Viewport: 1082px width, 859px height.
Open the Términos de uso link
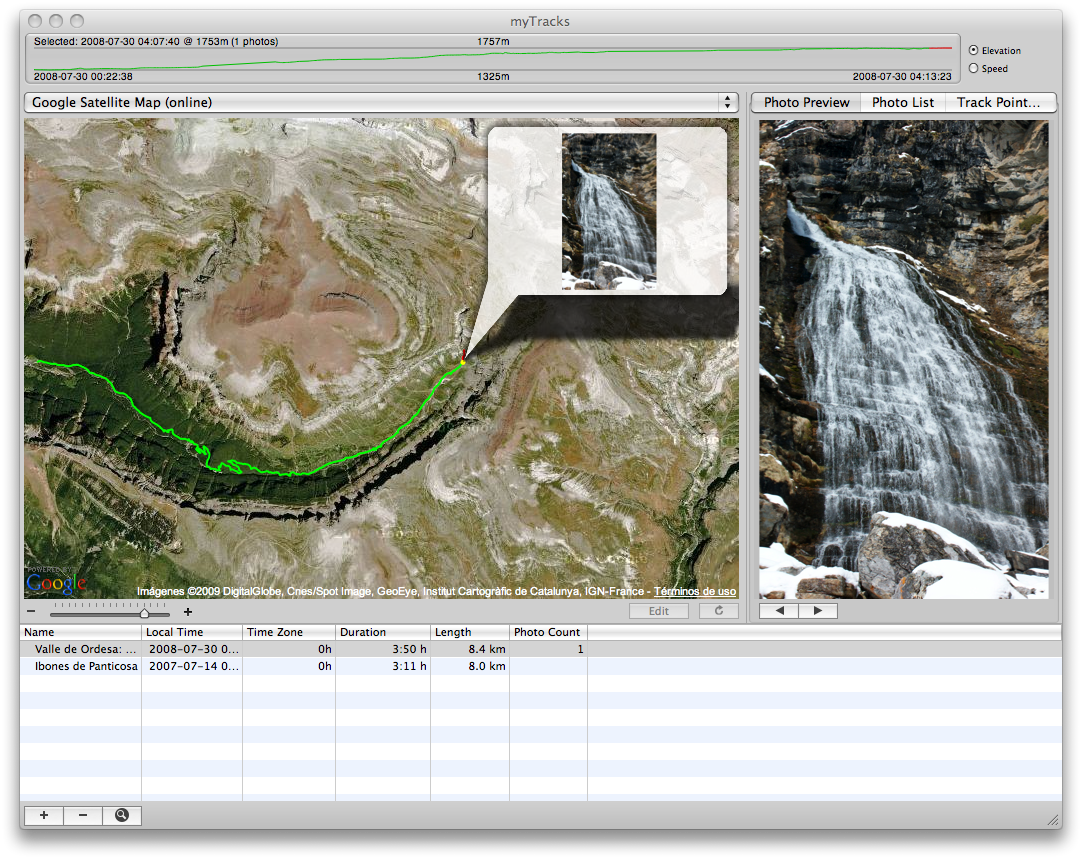pos(694,591)
